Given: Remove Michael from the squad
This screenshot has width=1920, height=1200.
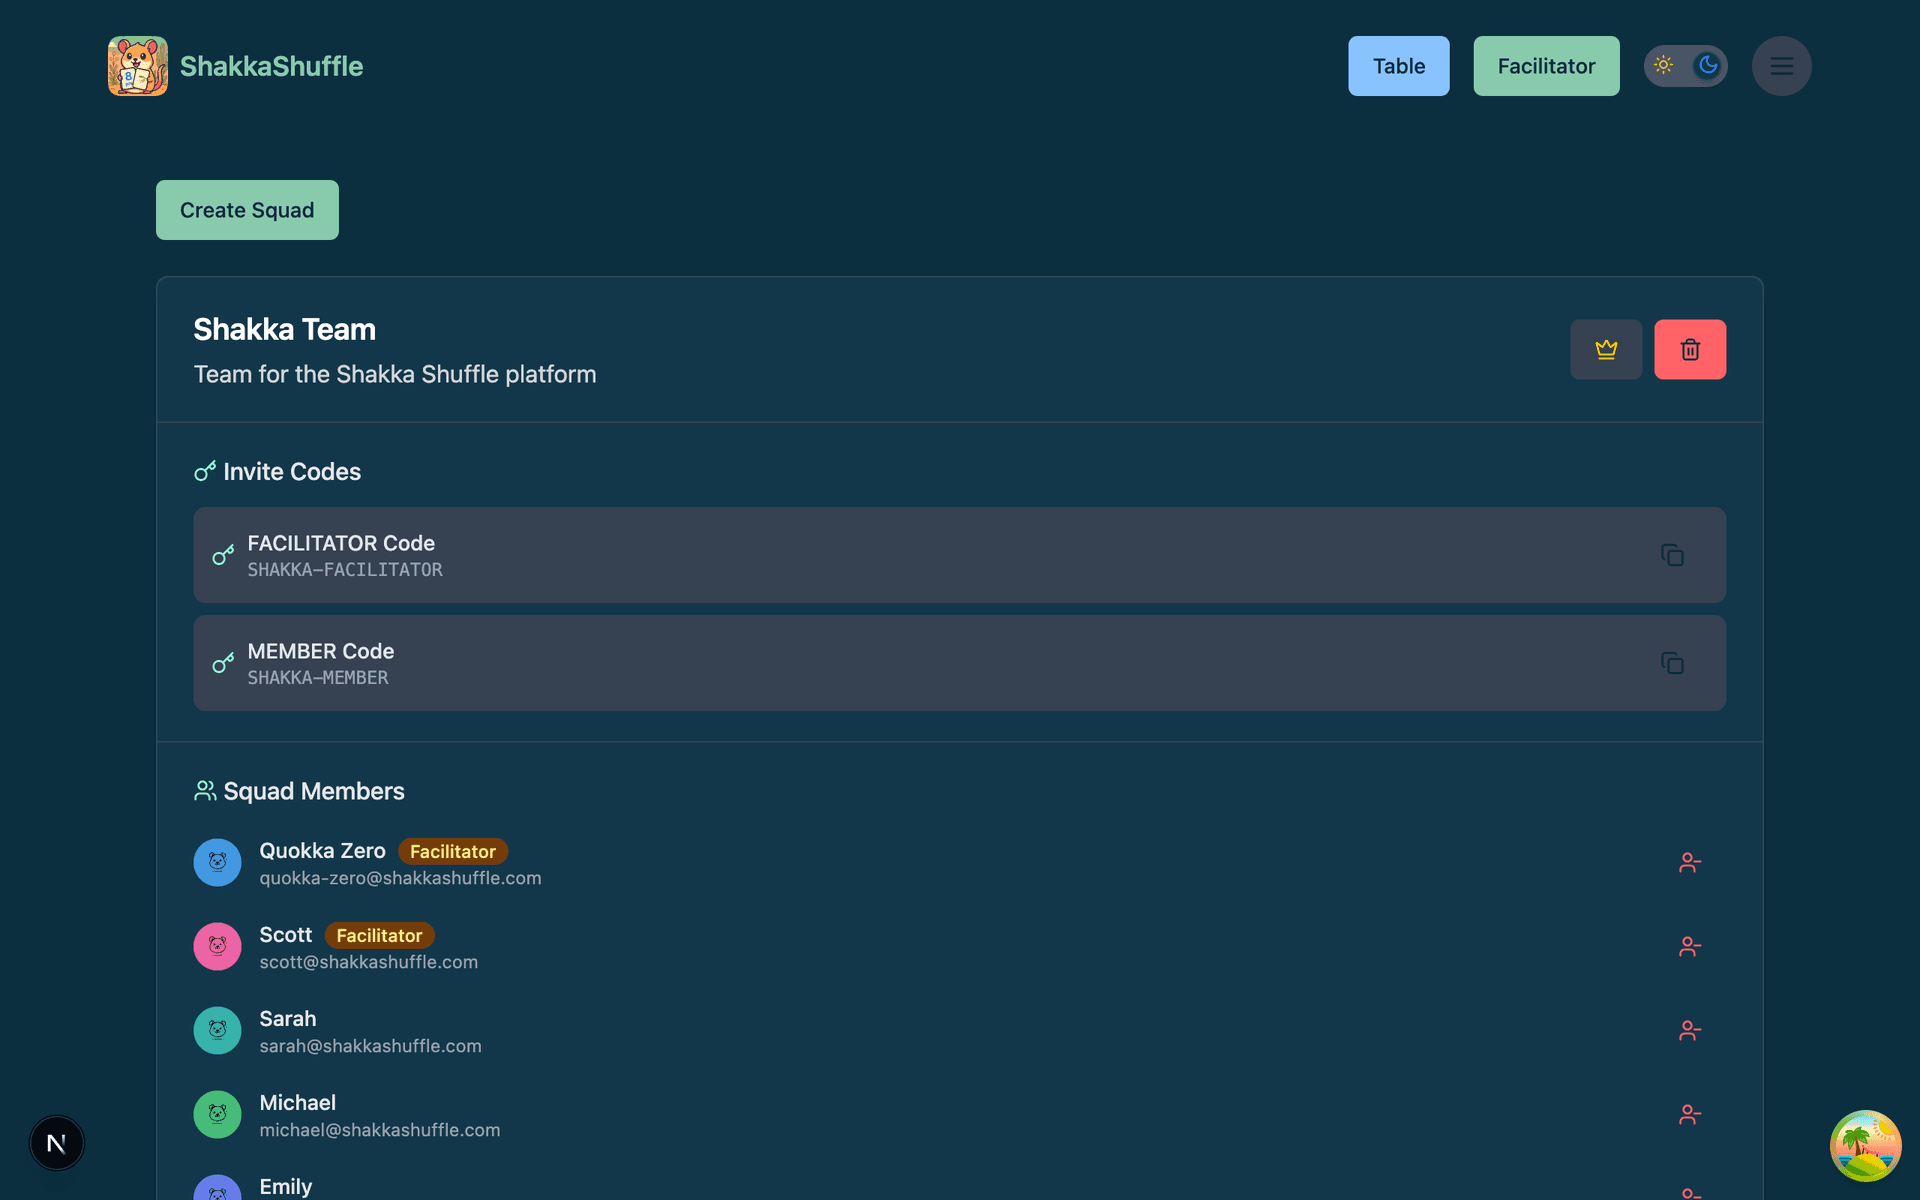Looking at the screenshot, I should click(1690, 1114).
